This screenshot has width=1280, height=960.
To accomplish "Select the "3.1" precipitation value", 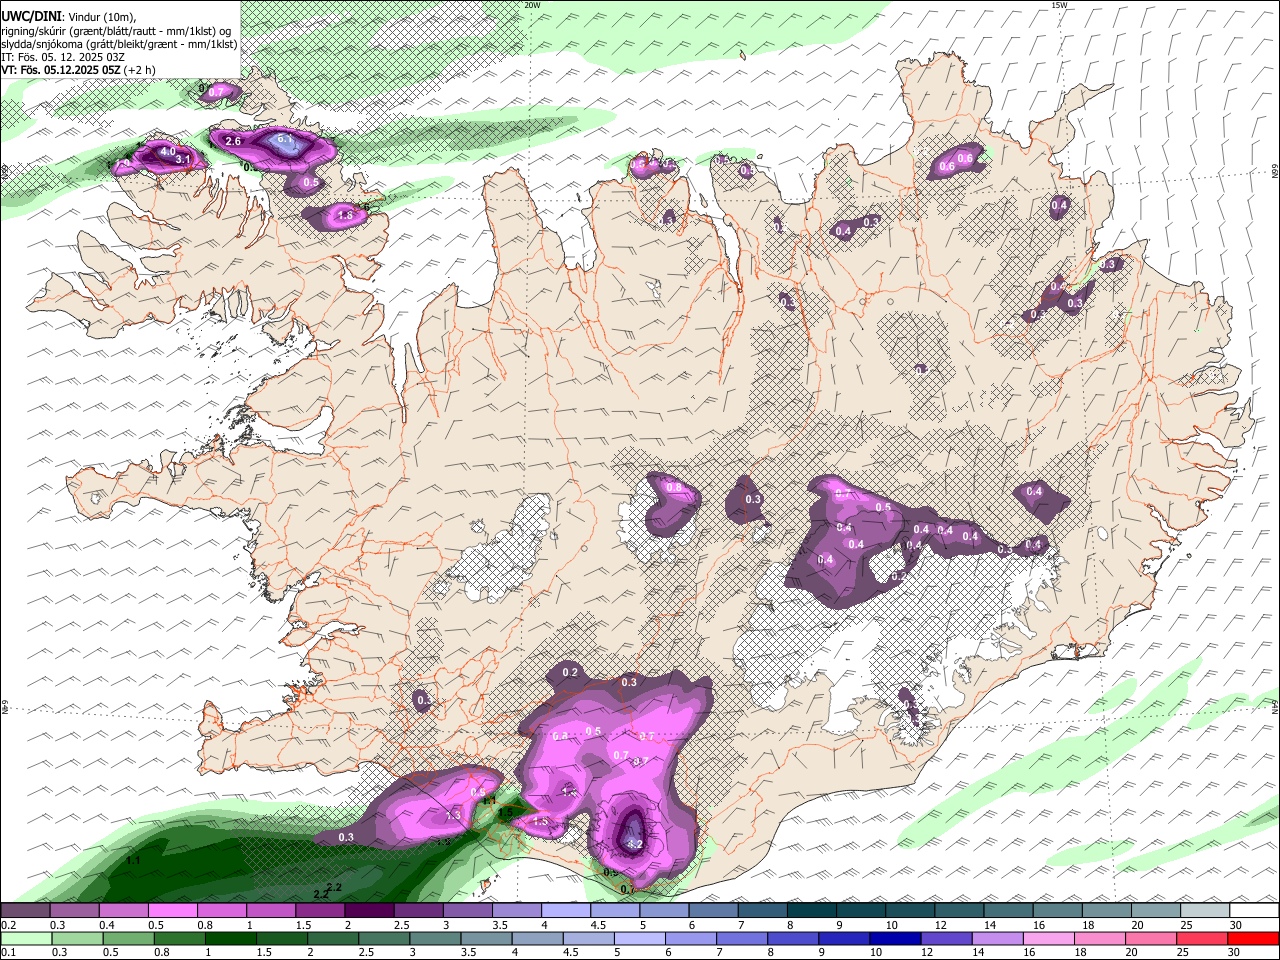I will pos(183,159).
